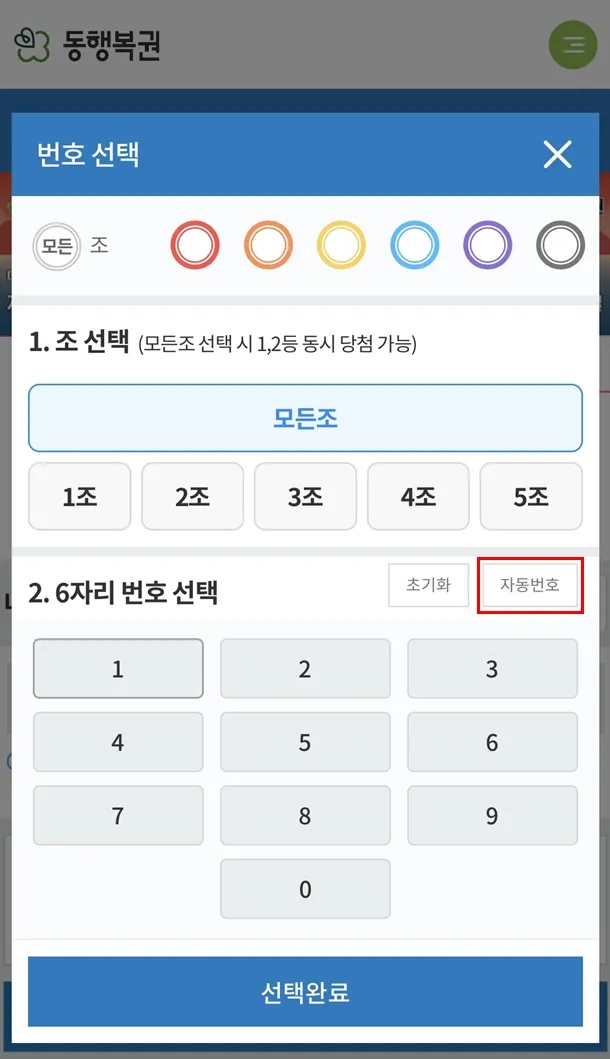Click the highlighted 자동번호 auto-number button
Viewport: 610px width, 1059px height.
click(530, 586)
